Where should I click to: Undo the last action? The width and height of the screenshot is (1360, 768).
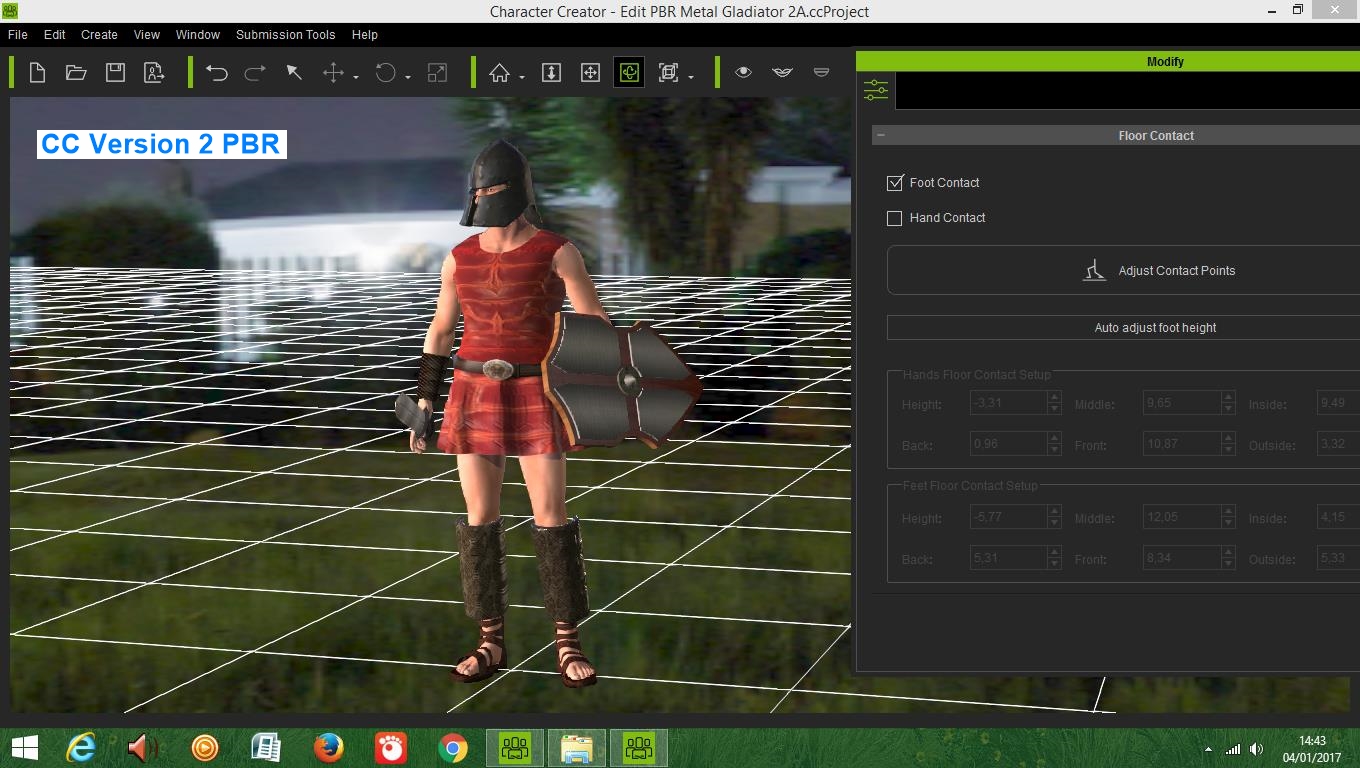(217, 73)
